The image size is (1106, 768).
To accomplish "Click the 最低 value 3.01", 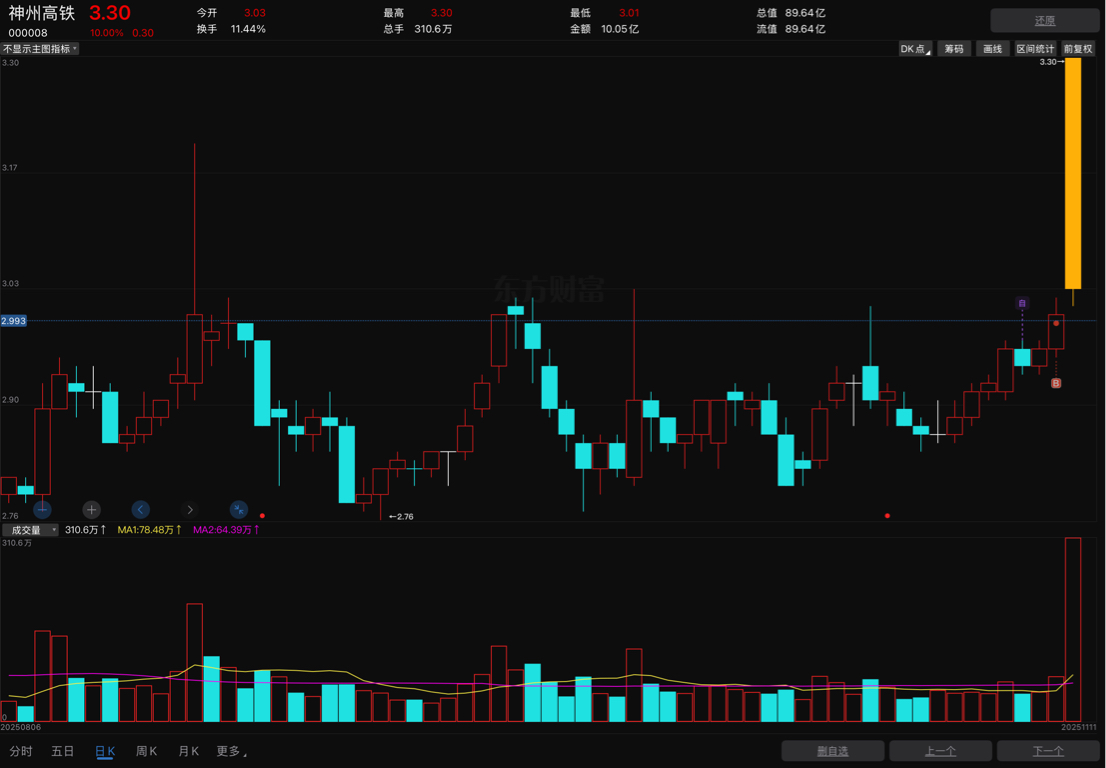I will pos(629,13).
